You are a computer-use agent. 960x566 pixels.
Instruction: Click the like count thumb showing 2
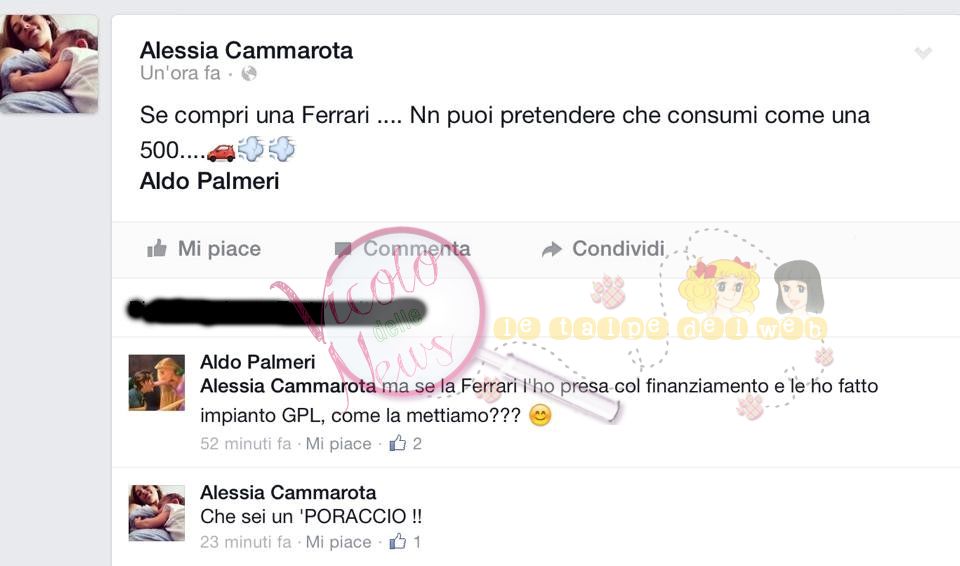[398, 443]
